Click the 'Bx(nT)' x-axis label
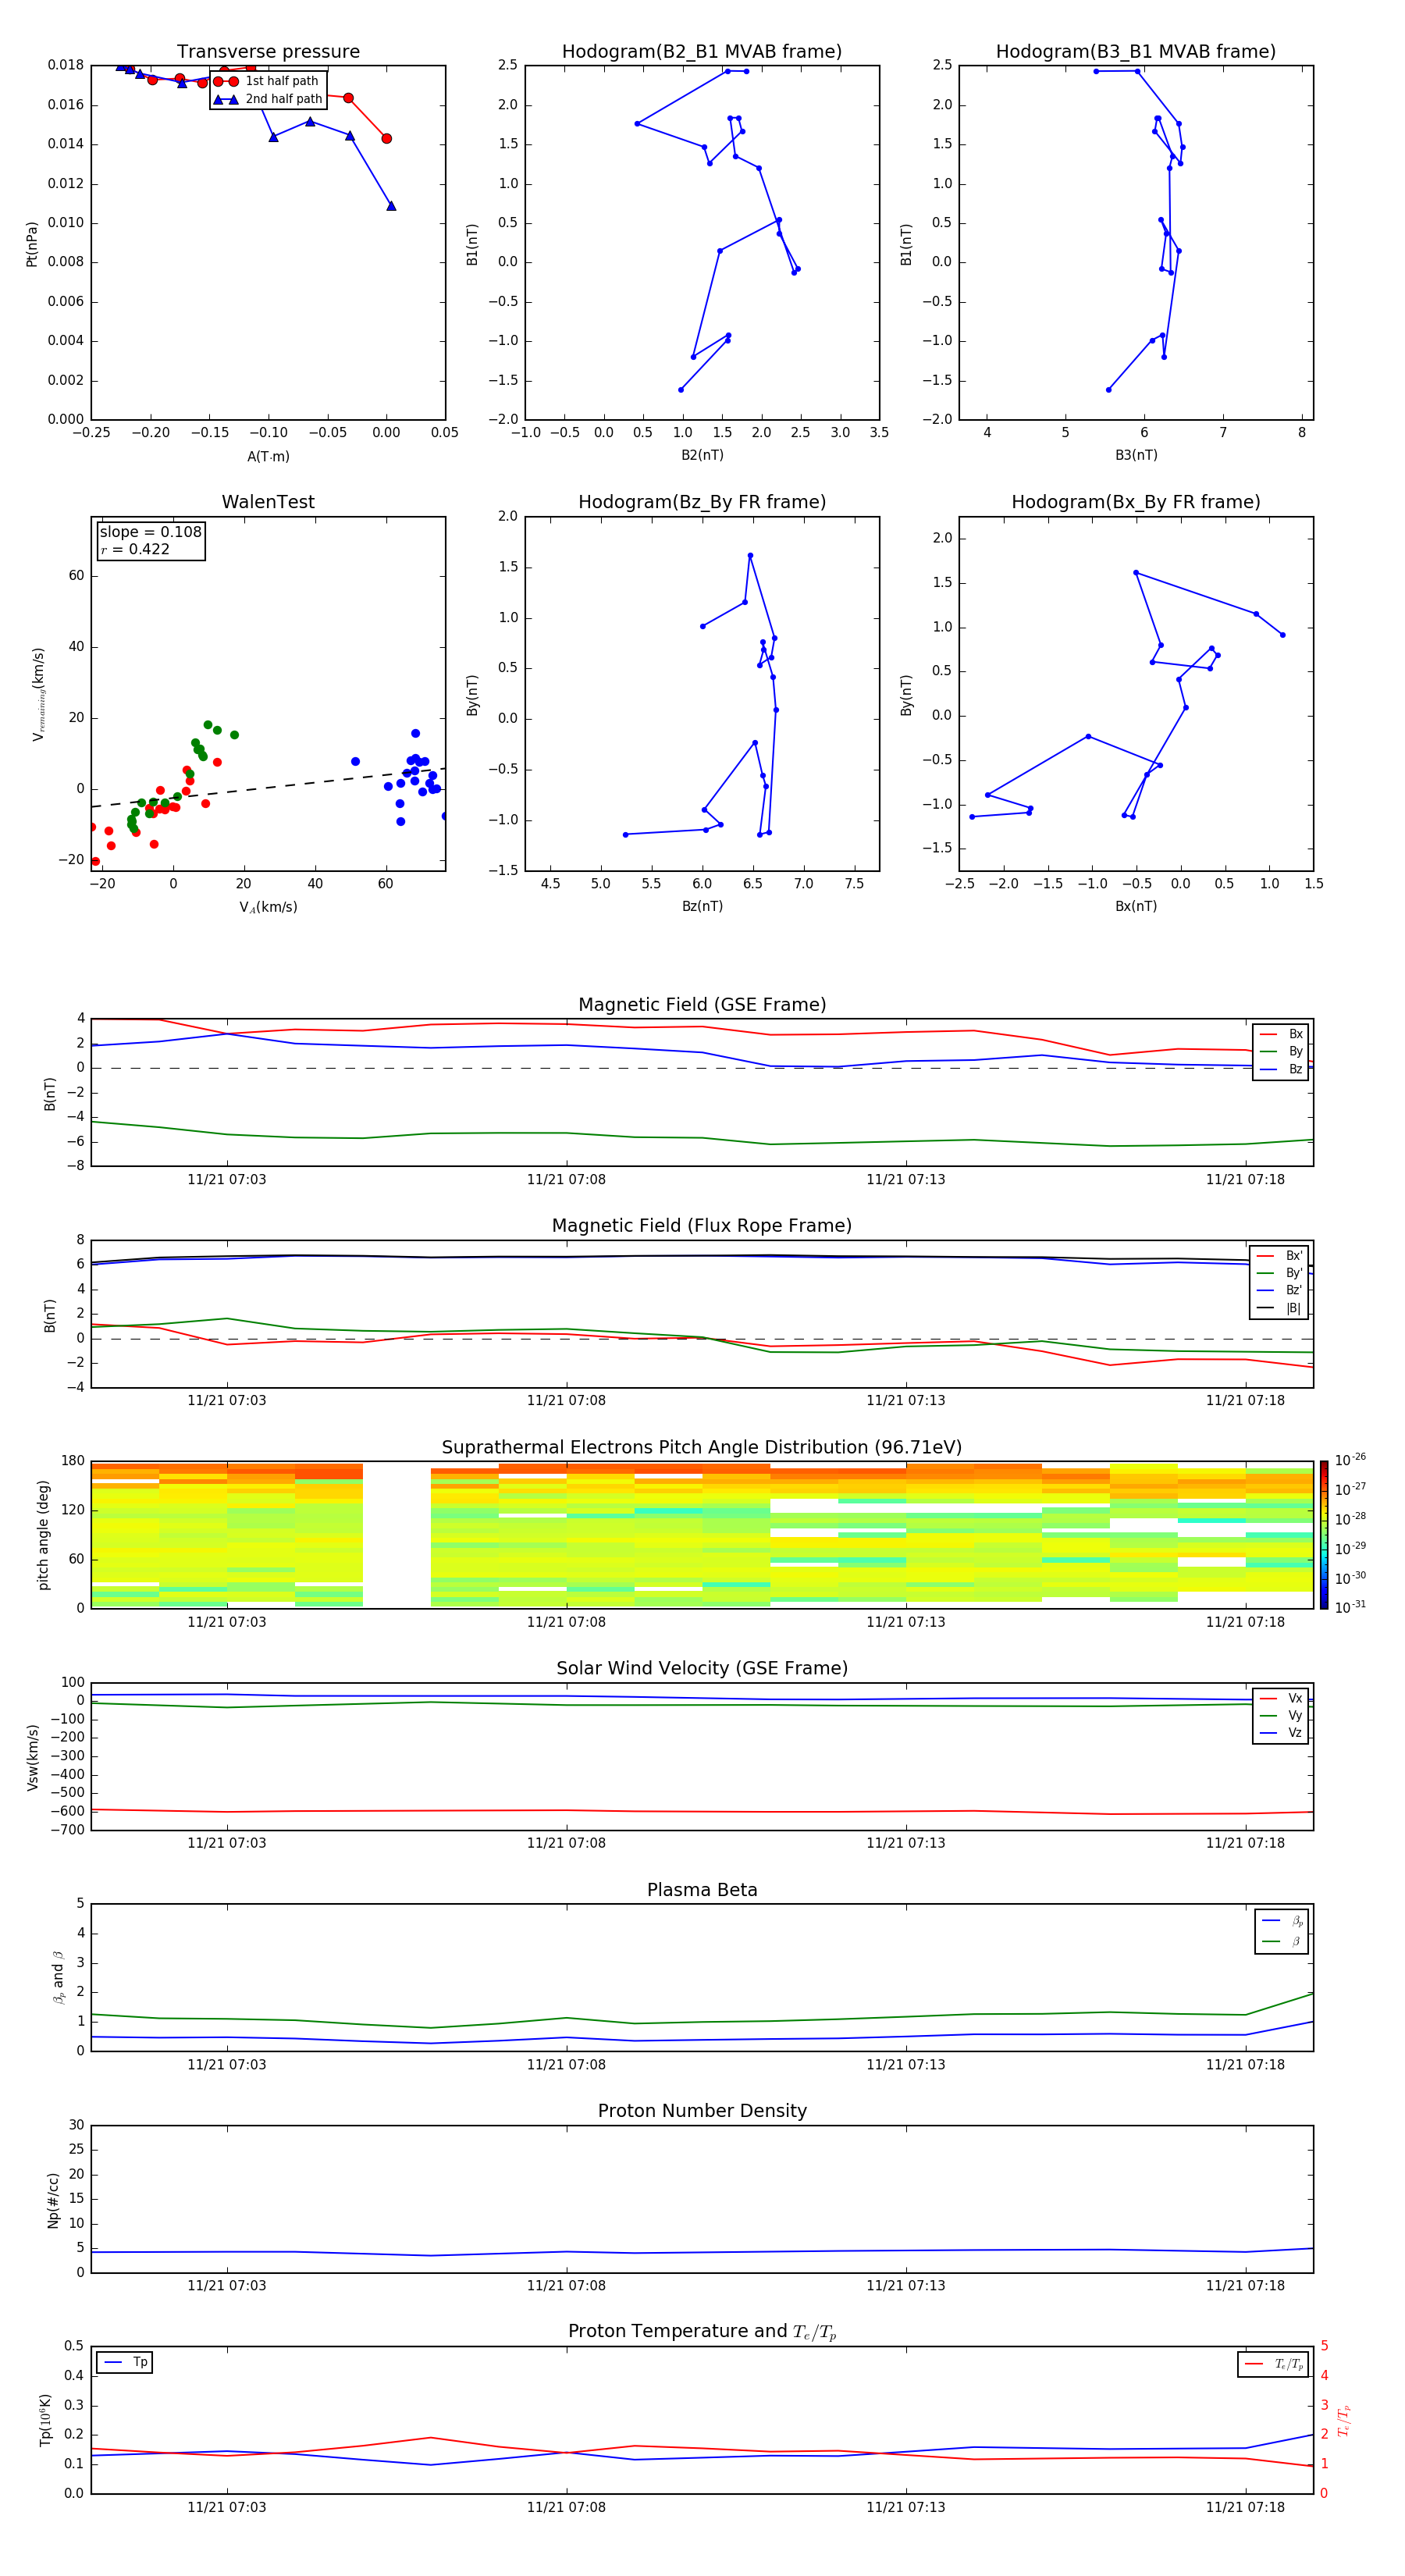This screenshot has height=2576, width=1405. click(1136, 906)
